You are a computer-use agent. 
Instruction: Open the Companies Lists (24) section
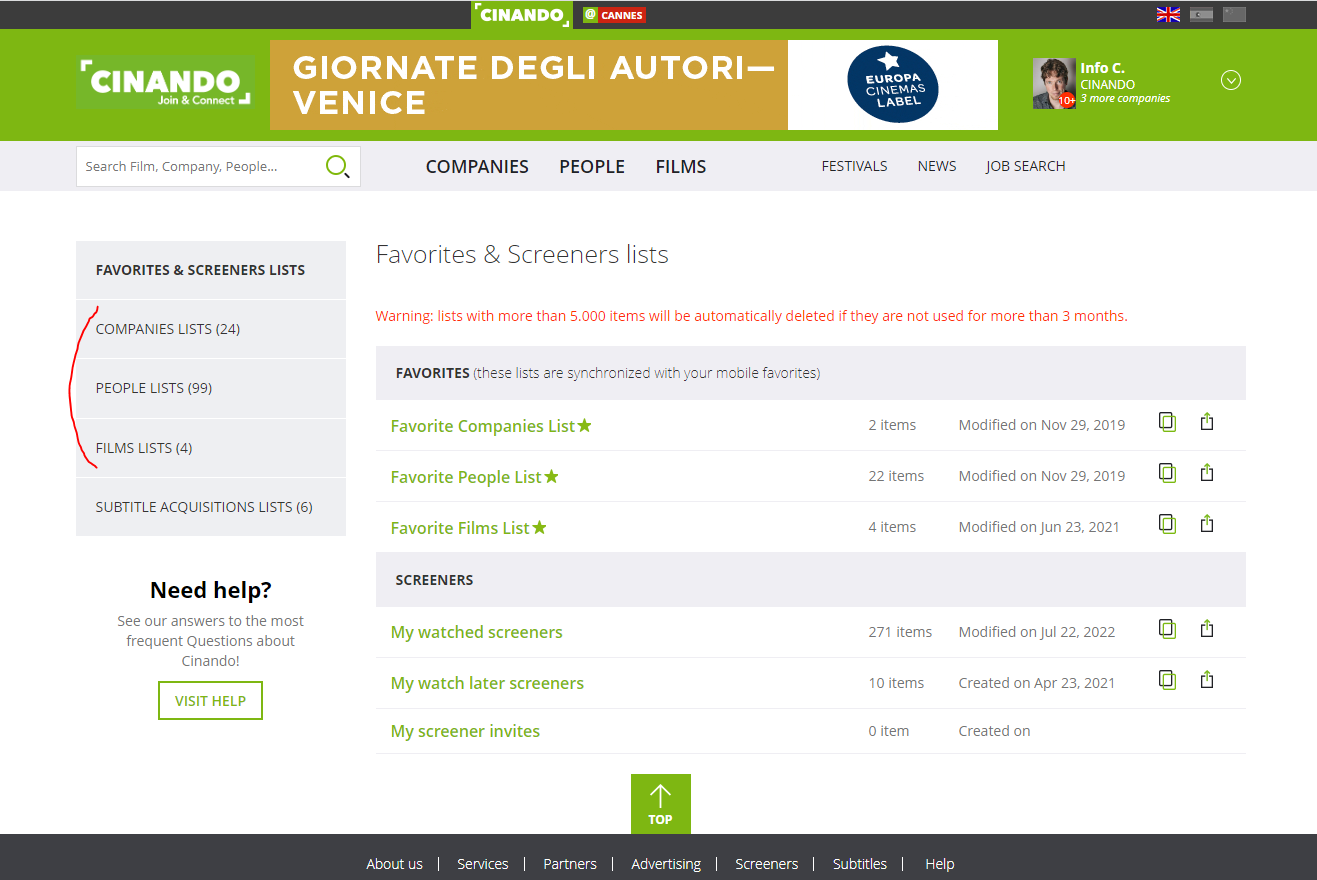(168, 329)
